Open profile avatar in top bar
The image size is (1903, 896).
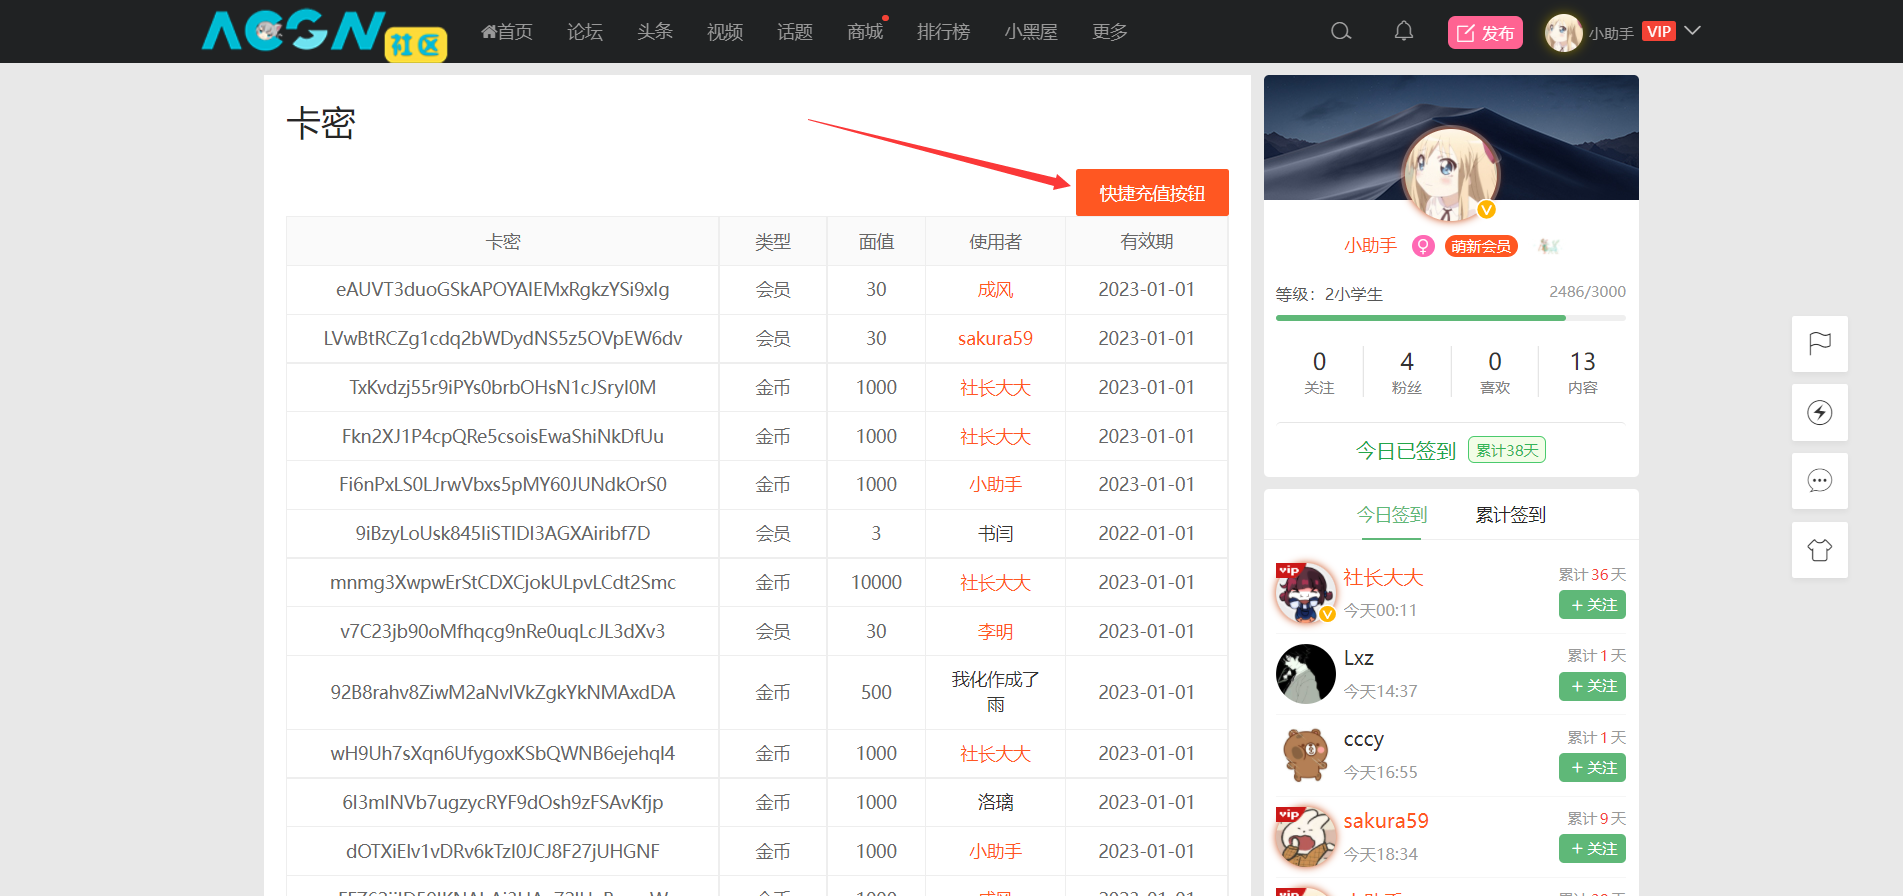coord(1563,32)
